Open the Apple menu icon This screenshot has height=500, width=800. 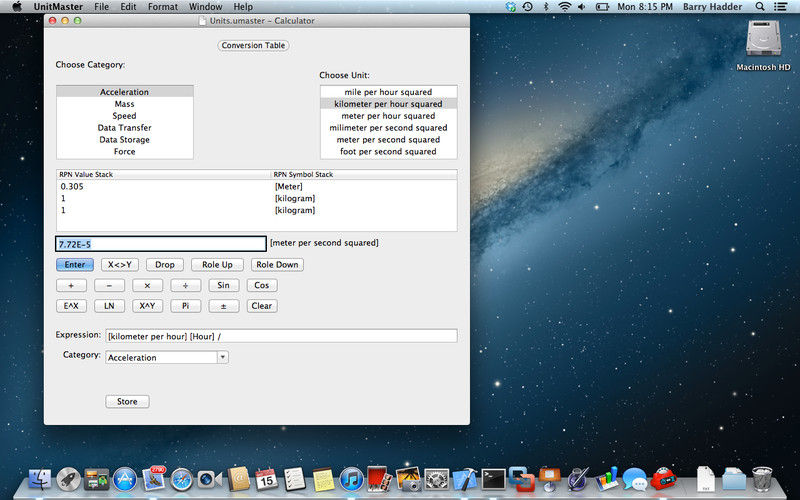(x=17, y=7)
